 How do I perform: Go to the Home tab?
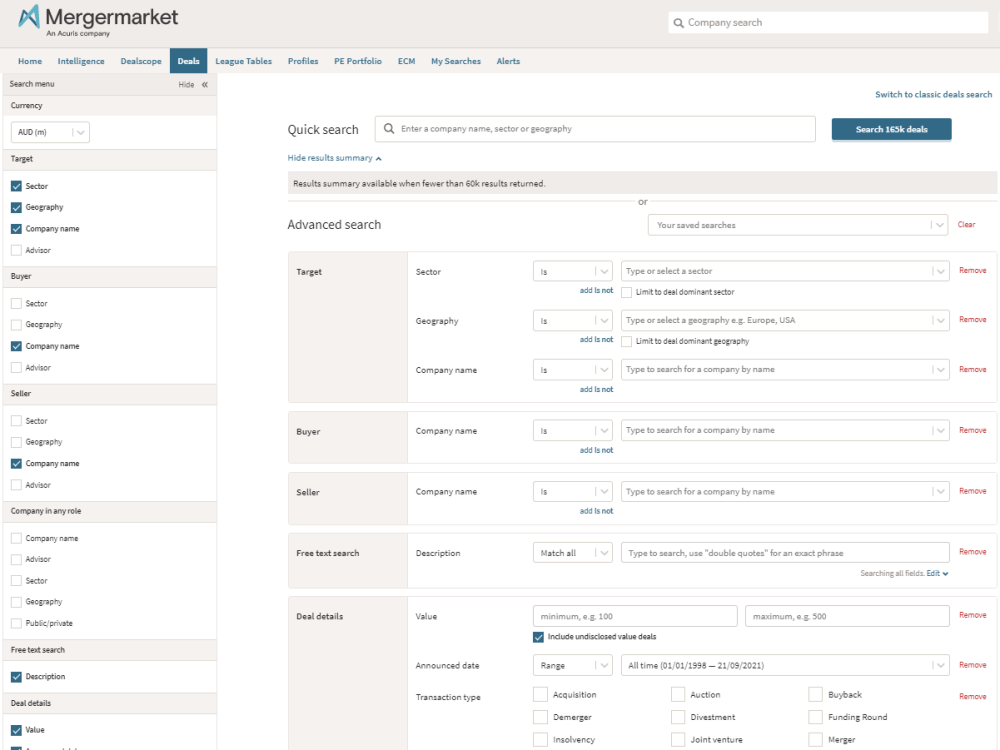(30, 61)
